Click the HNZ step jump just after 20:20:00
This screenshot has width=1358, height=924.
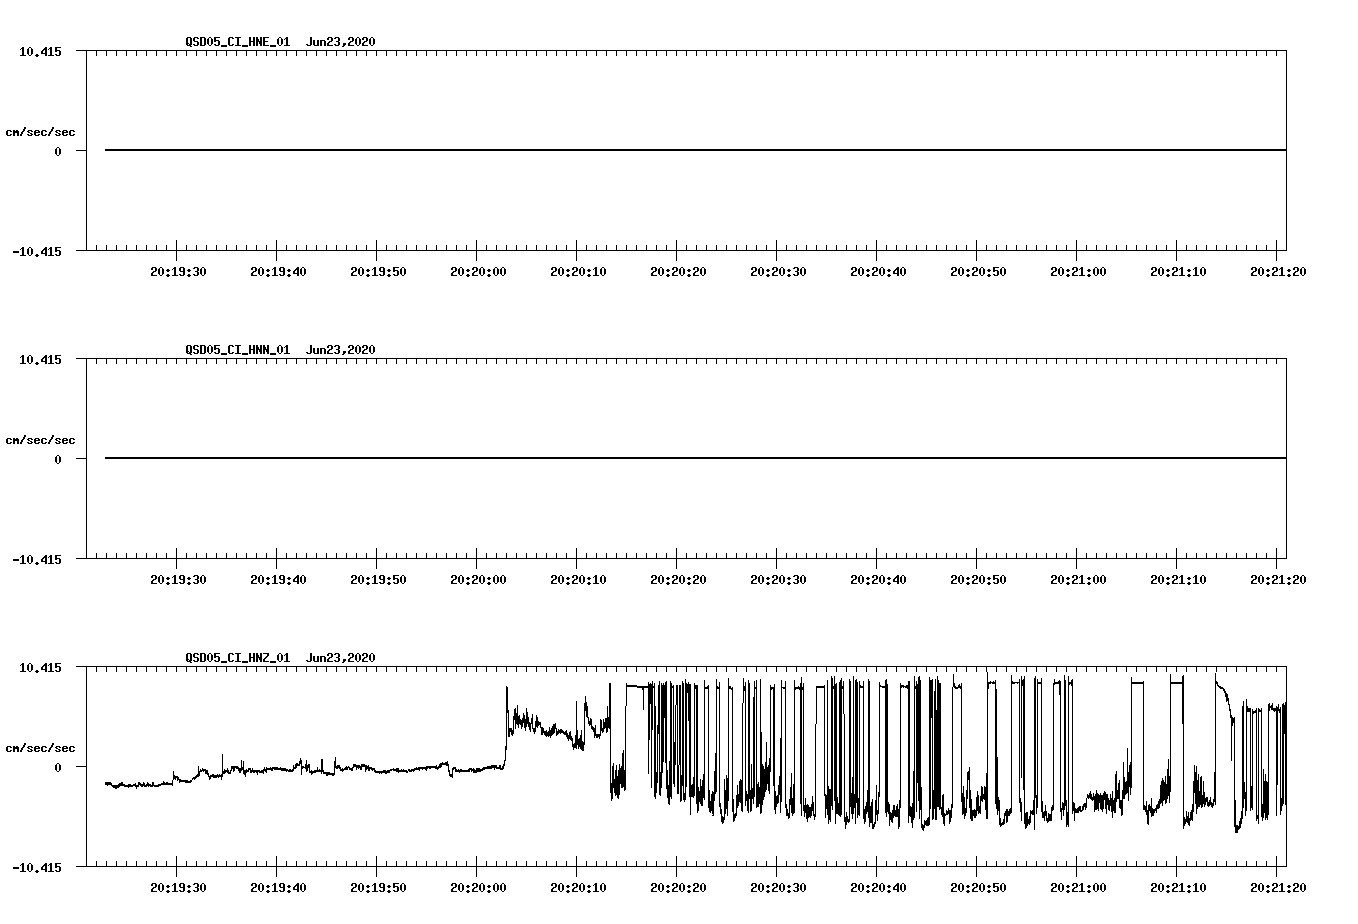506,728
